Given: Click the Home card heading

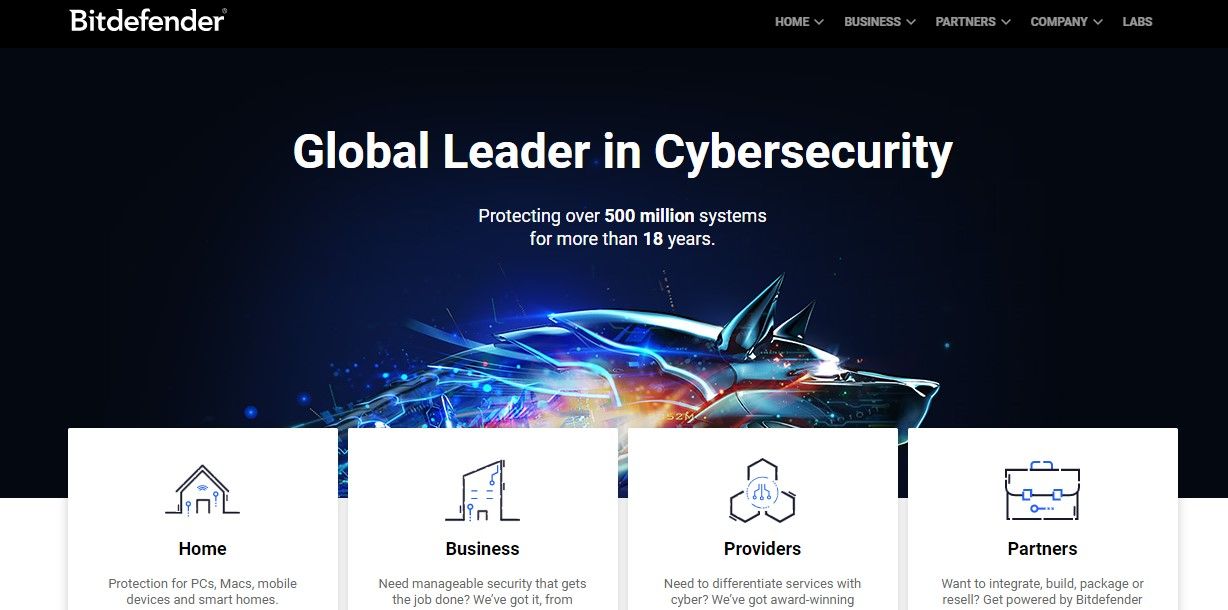Looking at the screenshot, I should click(202, 549).
